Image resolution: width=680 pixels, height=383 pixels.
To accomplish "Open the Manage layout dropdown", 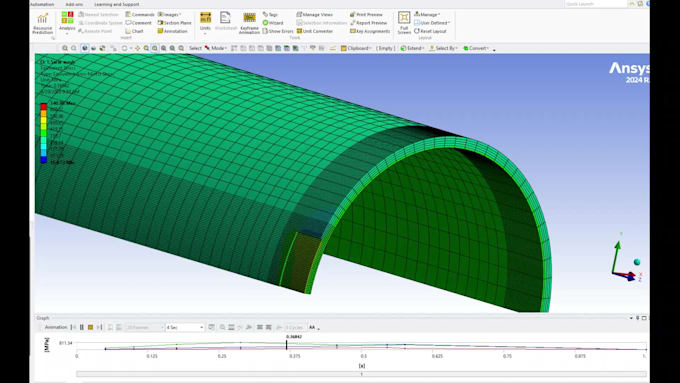I will click(427, 14).
